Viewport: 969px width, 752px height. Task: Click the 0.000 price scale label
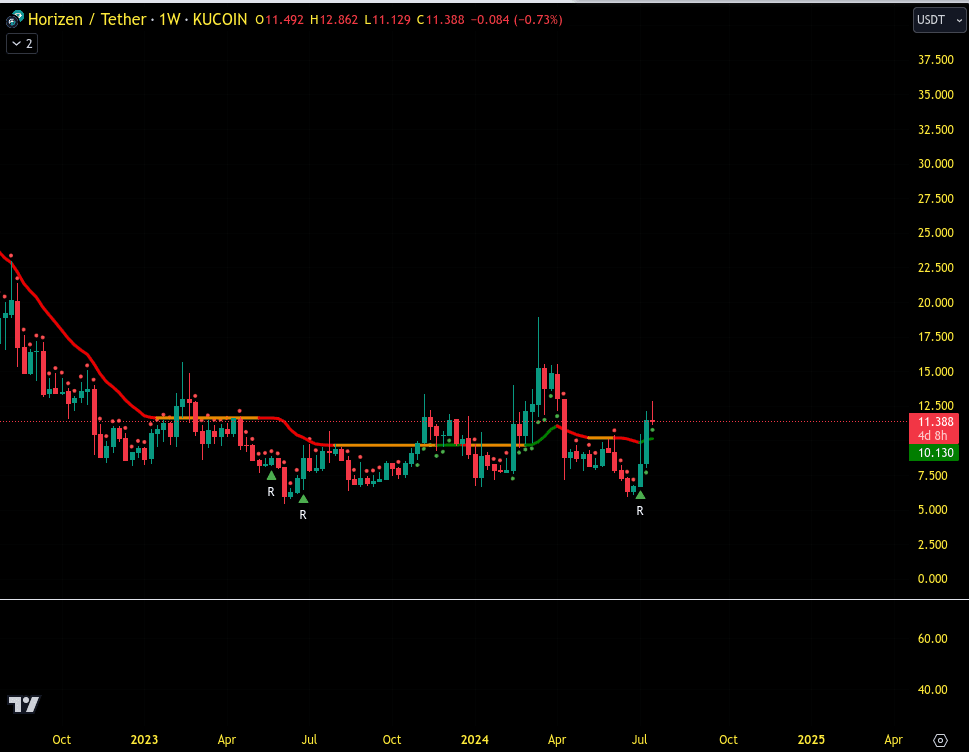(933, 579)
